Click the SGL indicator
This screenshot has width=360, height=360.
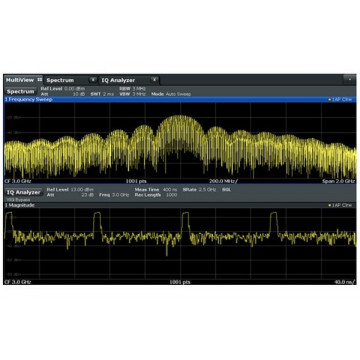(227, 190)
